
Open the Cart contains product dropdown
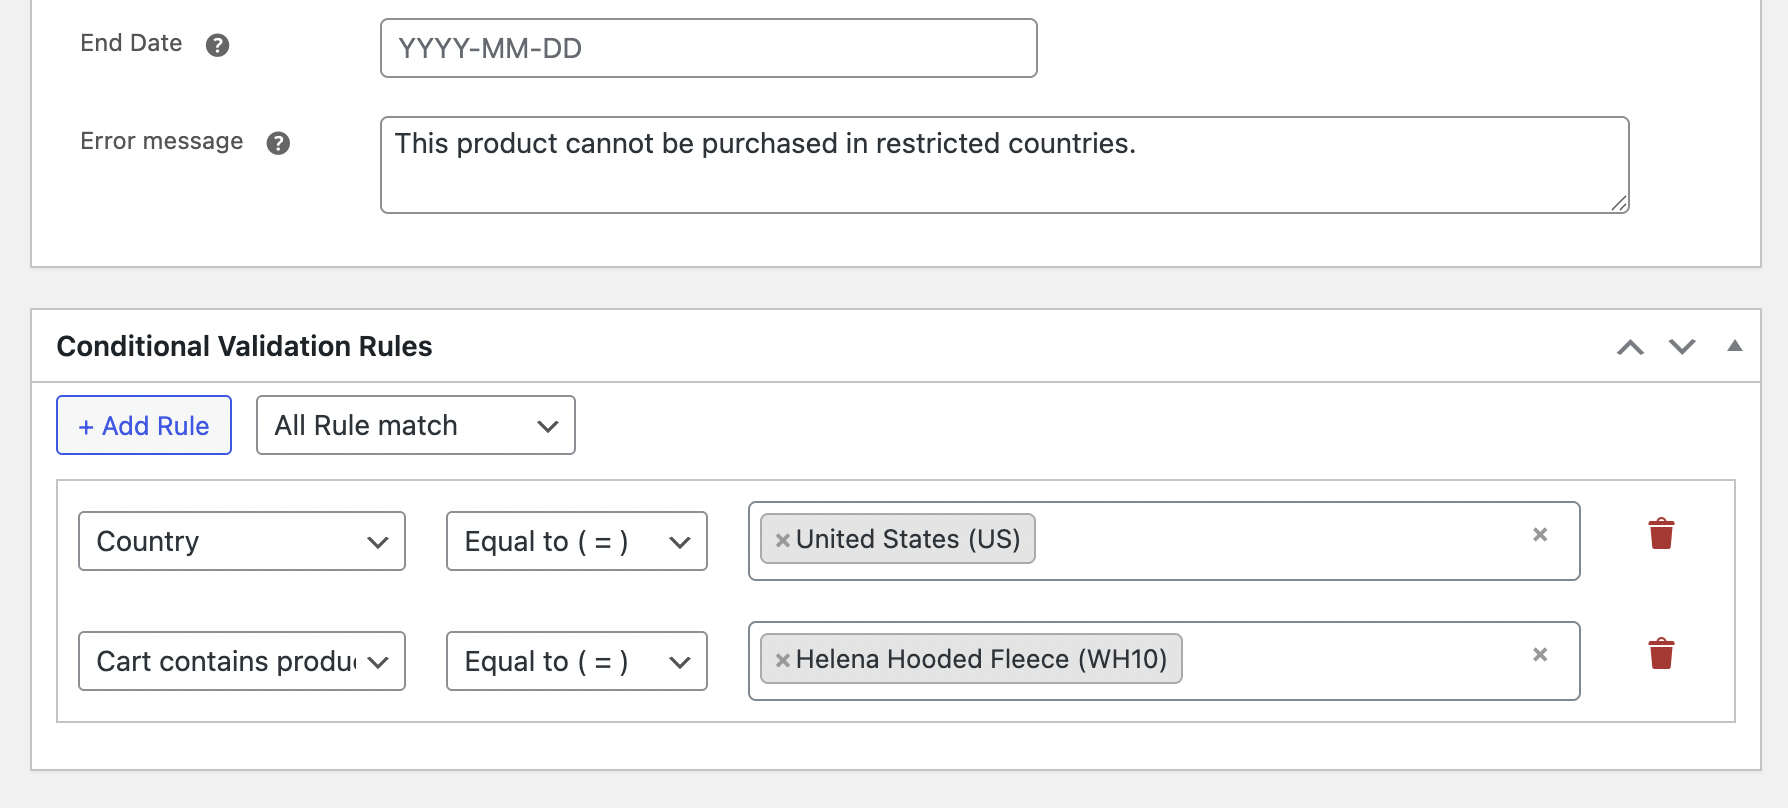point(241,661)
